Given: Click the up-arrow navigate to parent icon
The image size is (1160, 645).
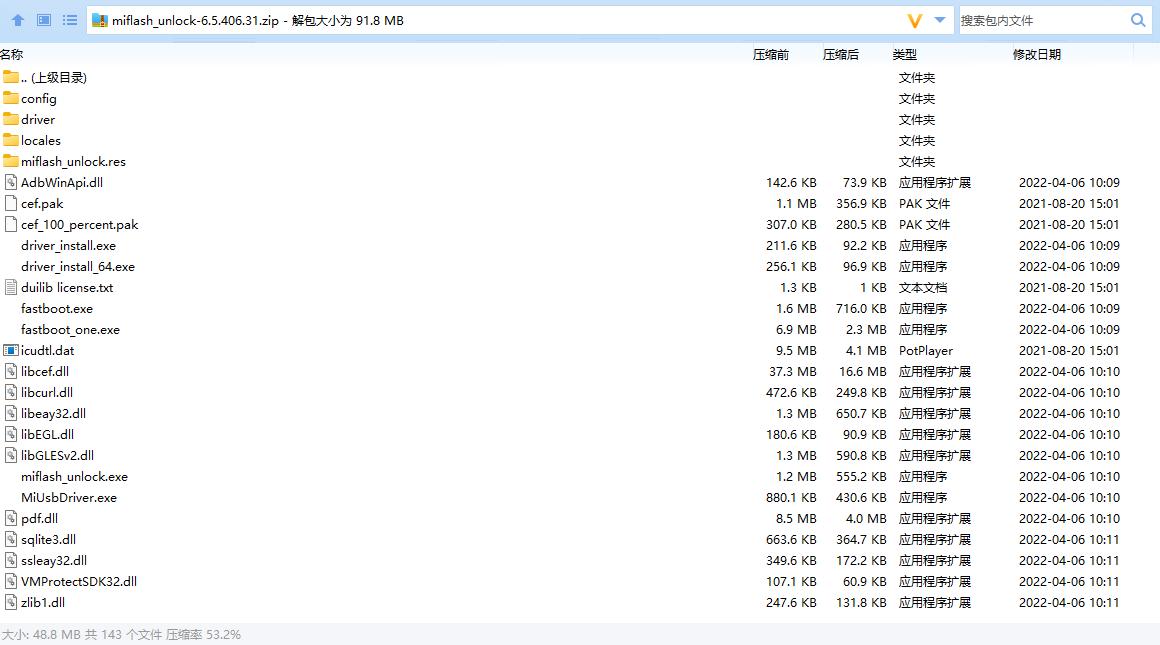Looking at the screenshot, I should [18, 20].
